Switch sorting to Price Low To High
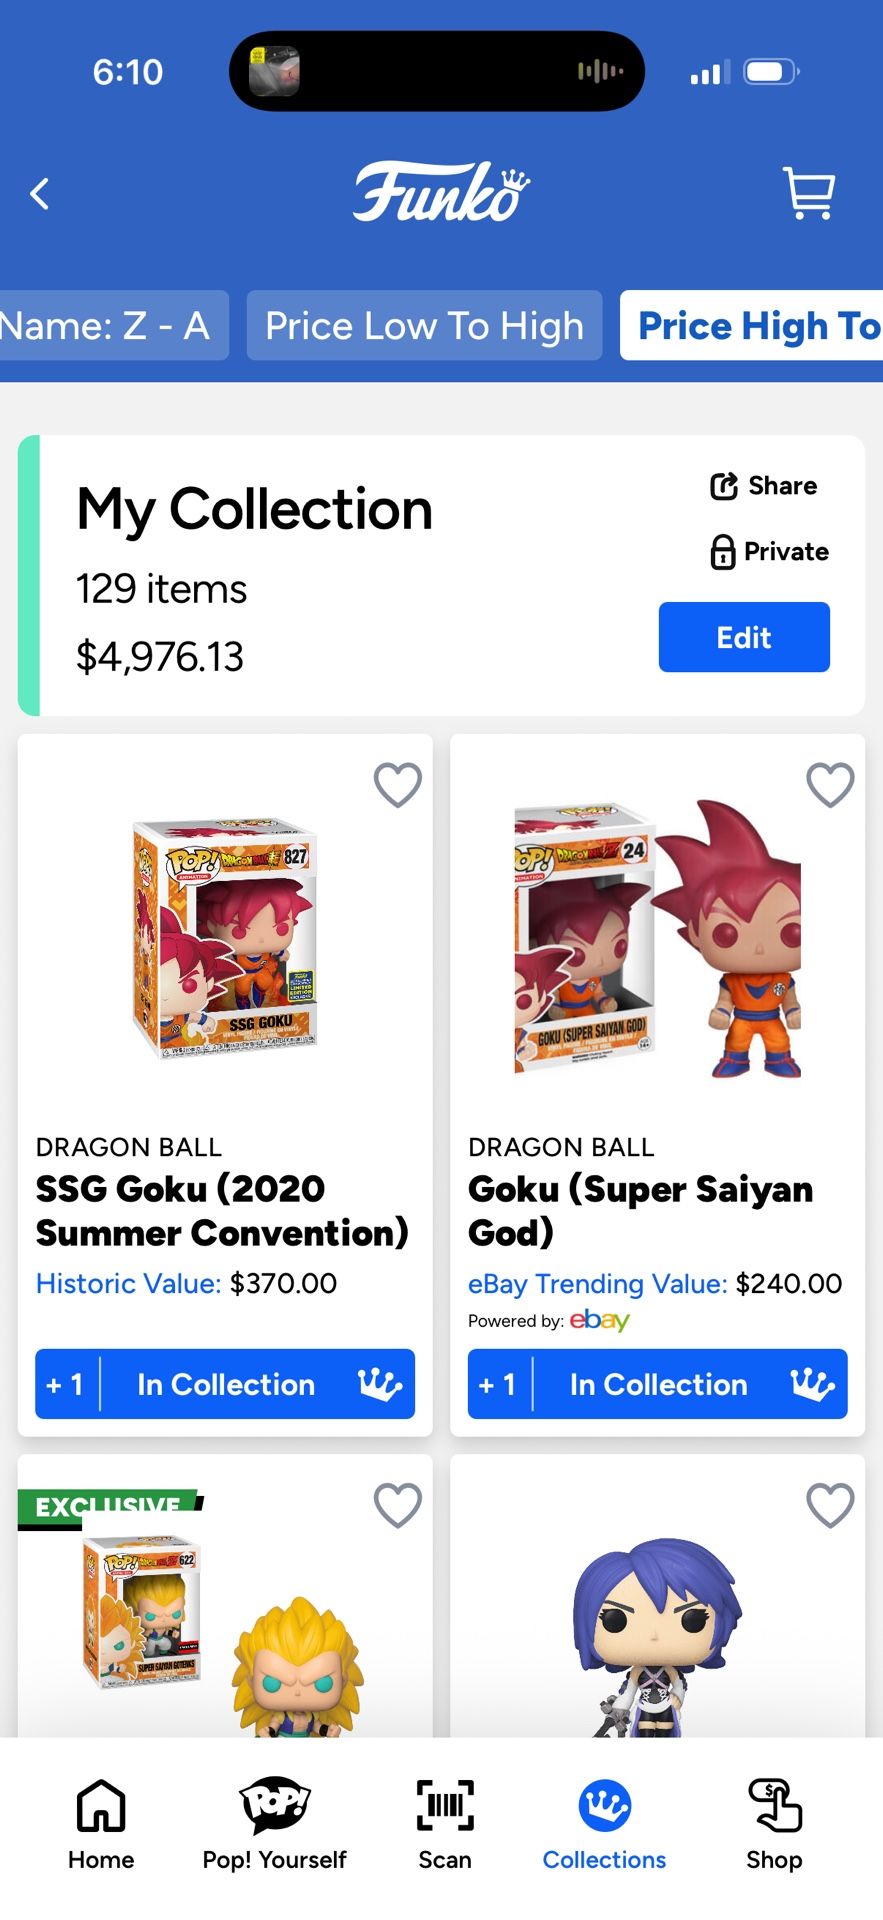883x1920 pixels. click(x=424, y=325)
